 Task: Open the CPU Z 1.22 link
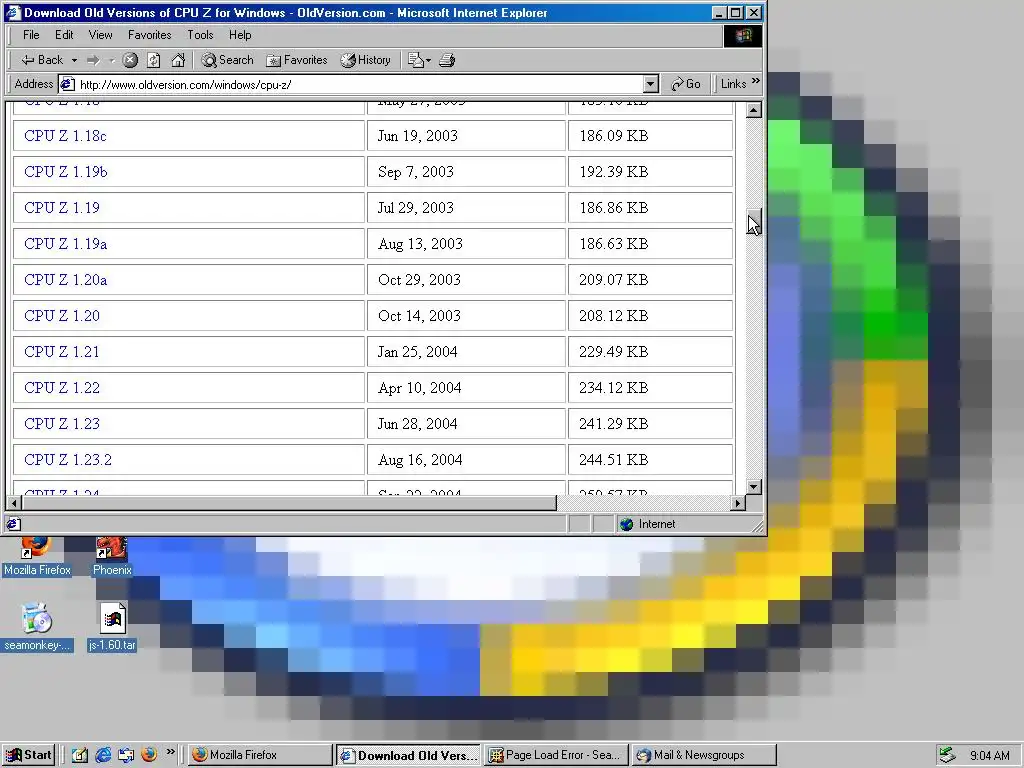[62, 387]
